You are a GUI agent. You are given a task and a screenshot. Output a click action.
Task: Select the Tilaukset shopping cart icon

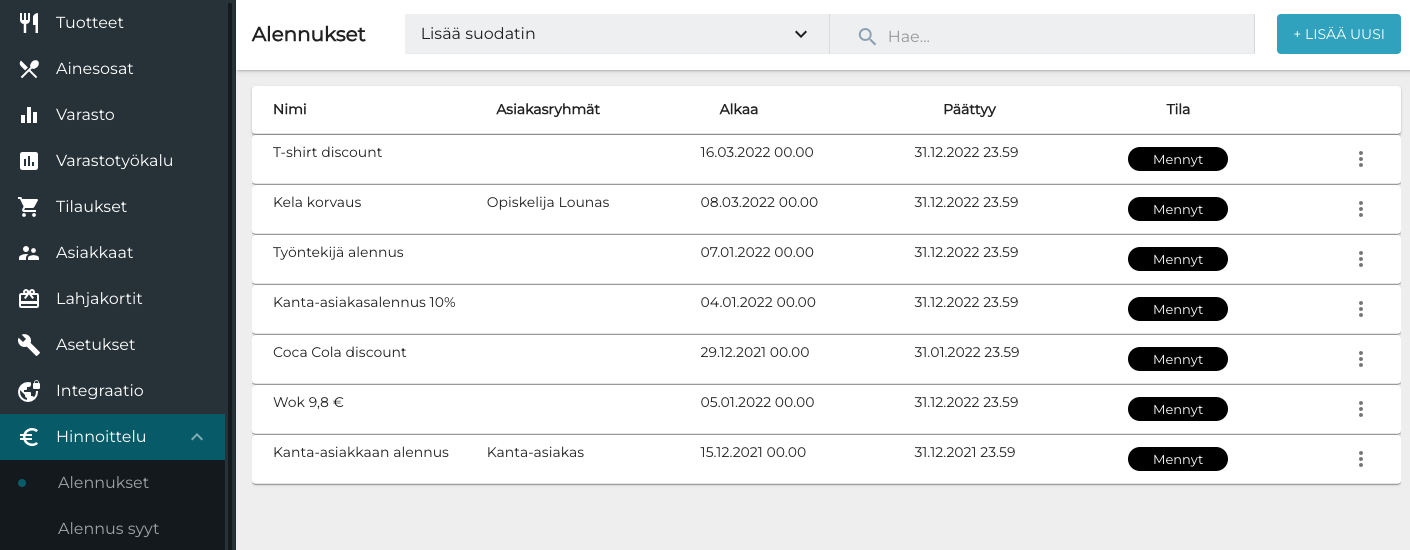(29, 207)
